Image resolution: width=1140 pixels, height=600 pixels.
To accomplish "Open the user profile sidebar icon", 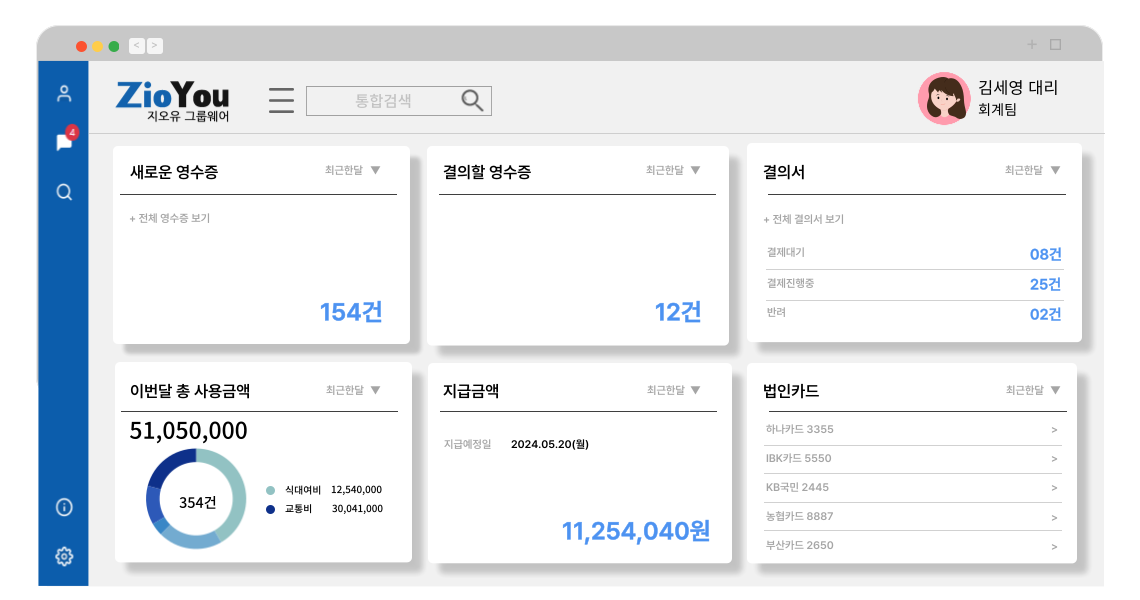I will (64, 94).
